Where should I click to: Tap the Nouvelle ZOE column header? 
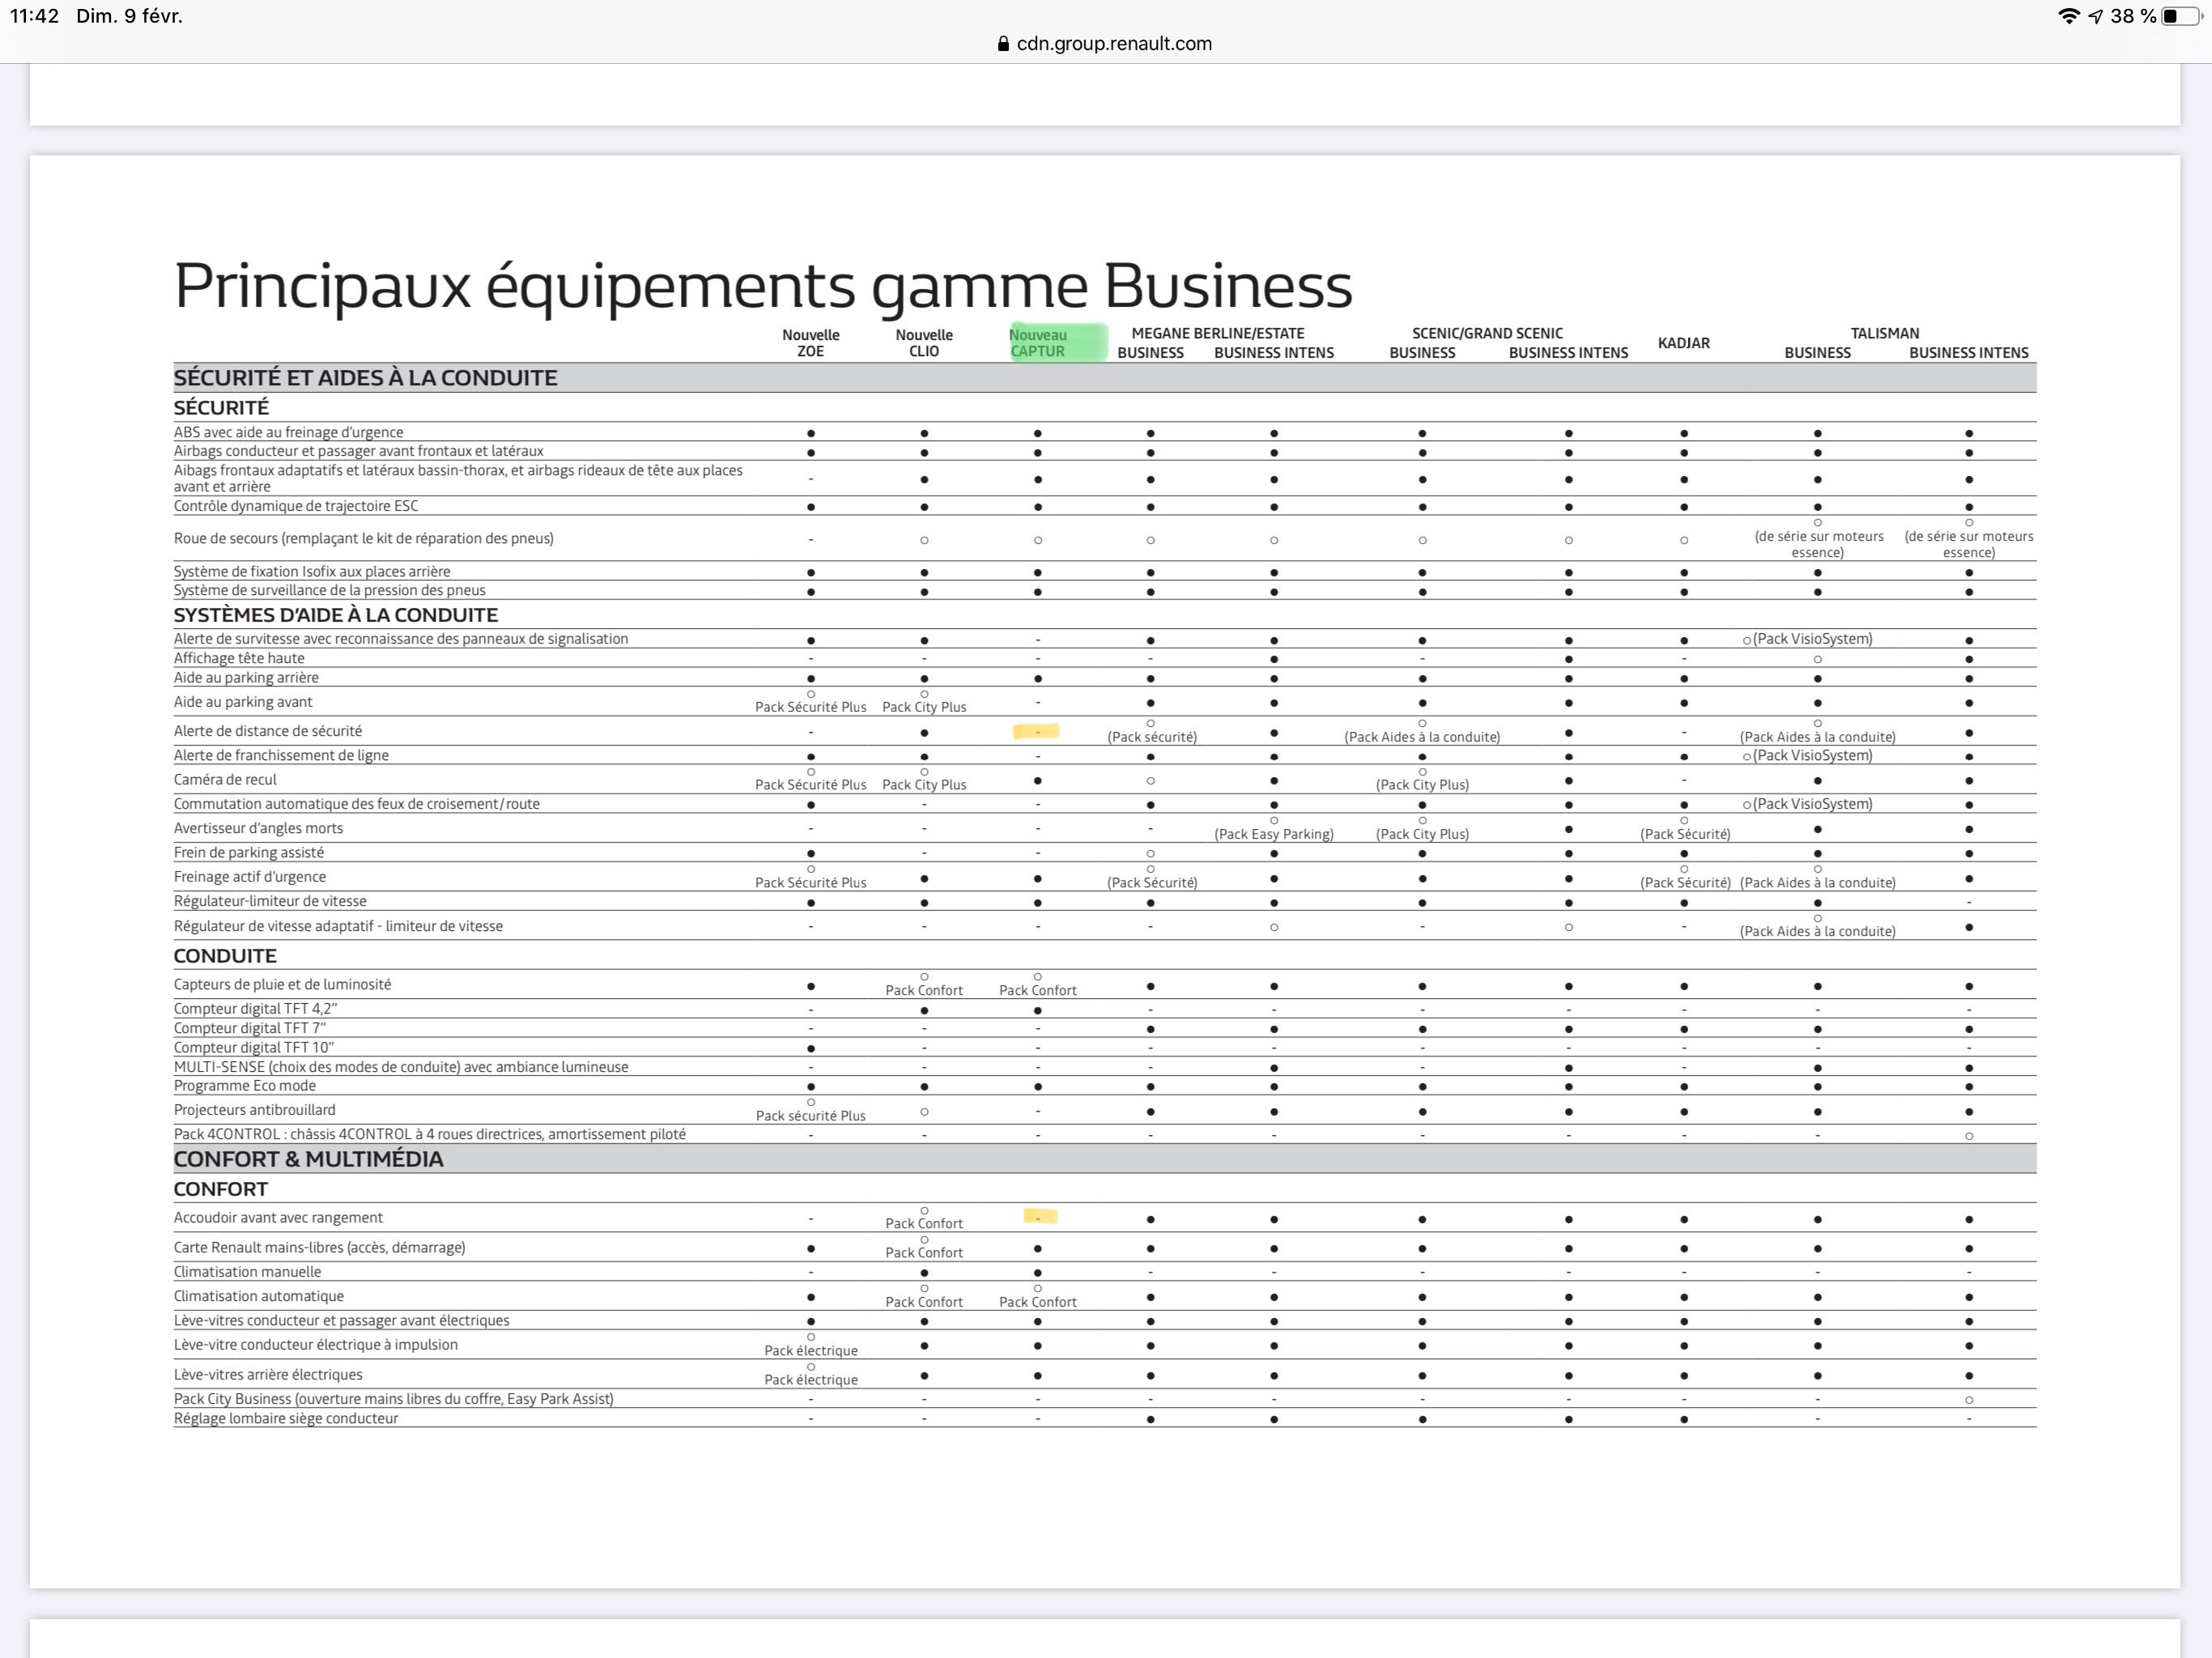coord(810,343)
